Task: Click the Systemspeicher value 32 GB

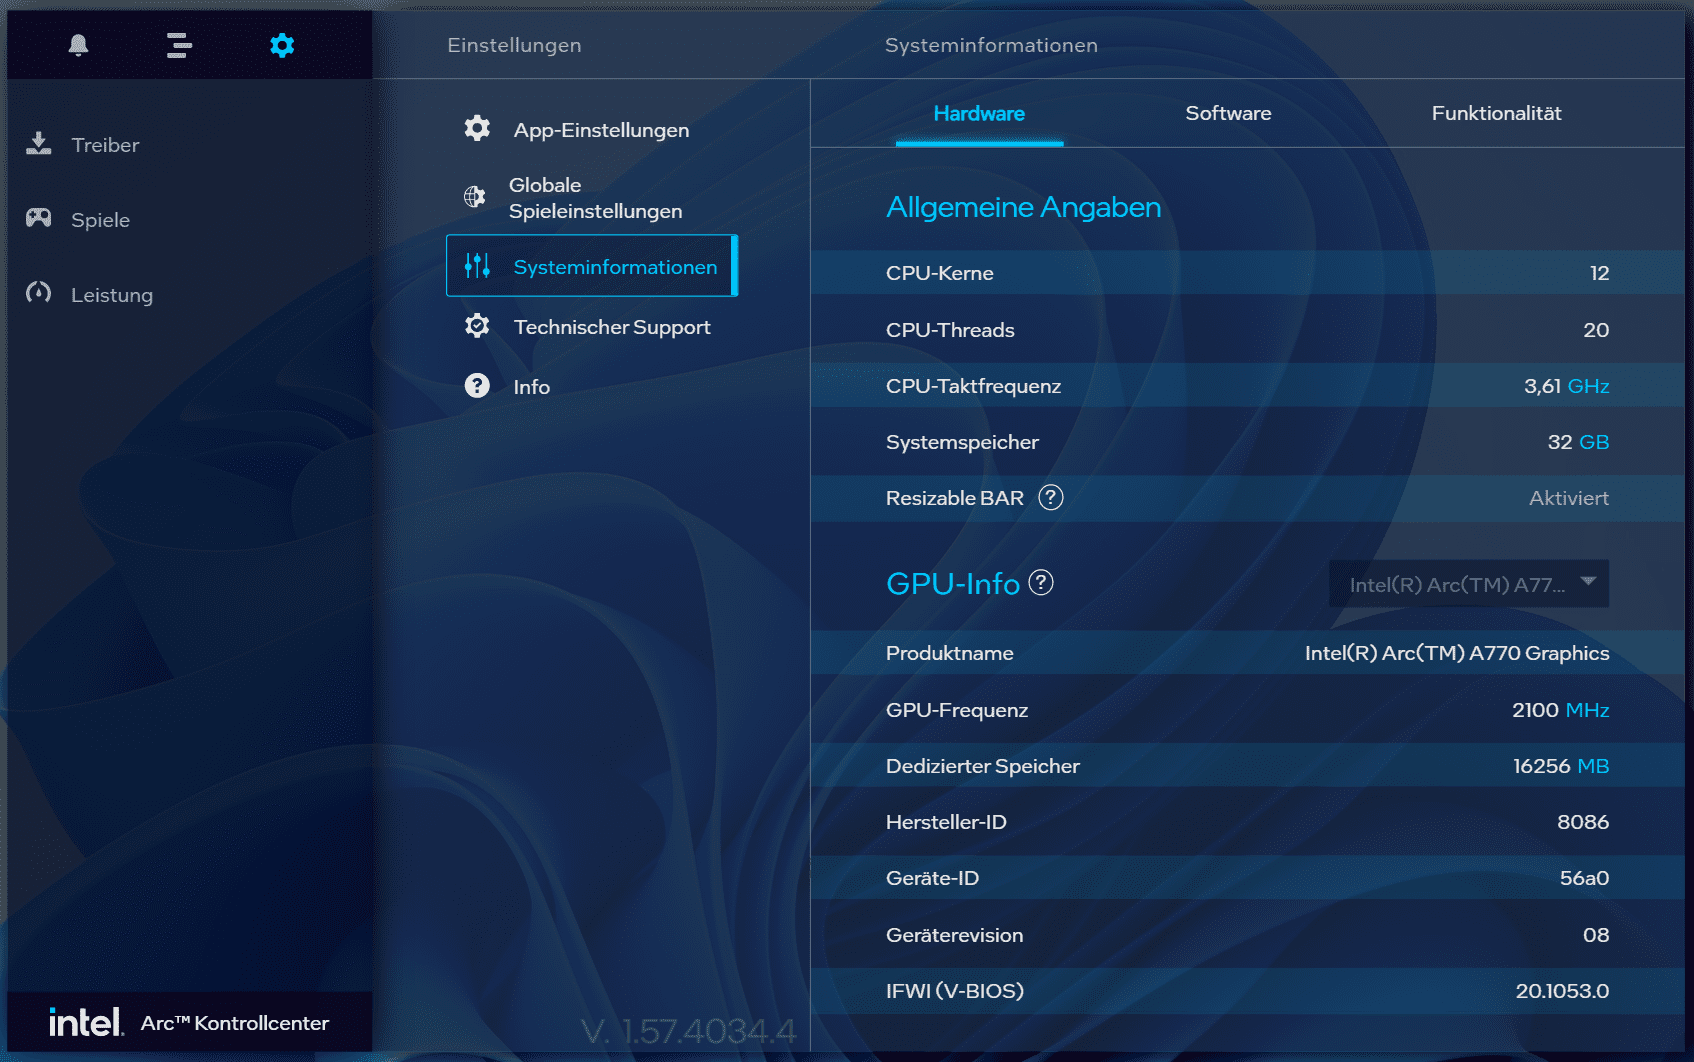Action: coord(1578,442)
